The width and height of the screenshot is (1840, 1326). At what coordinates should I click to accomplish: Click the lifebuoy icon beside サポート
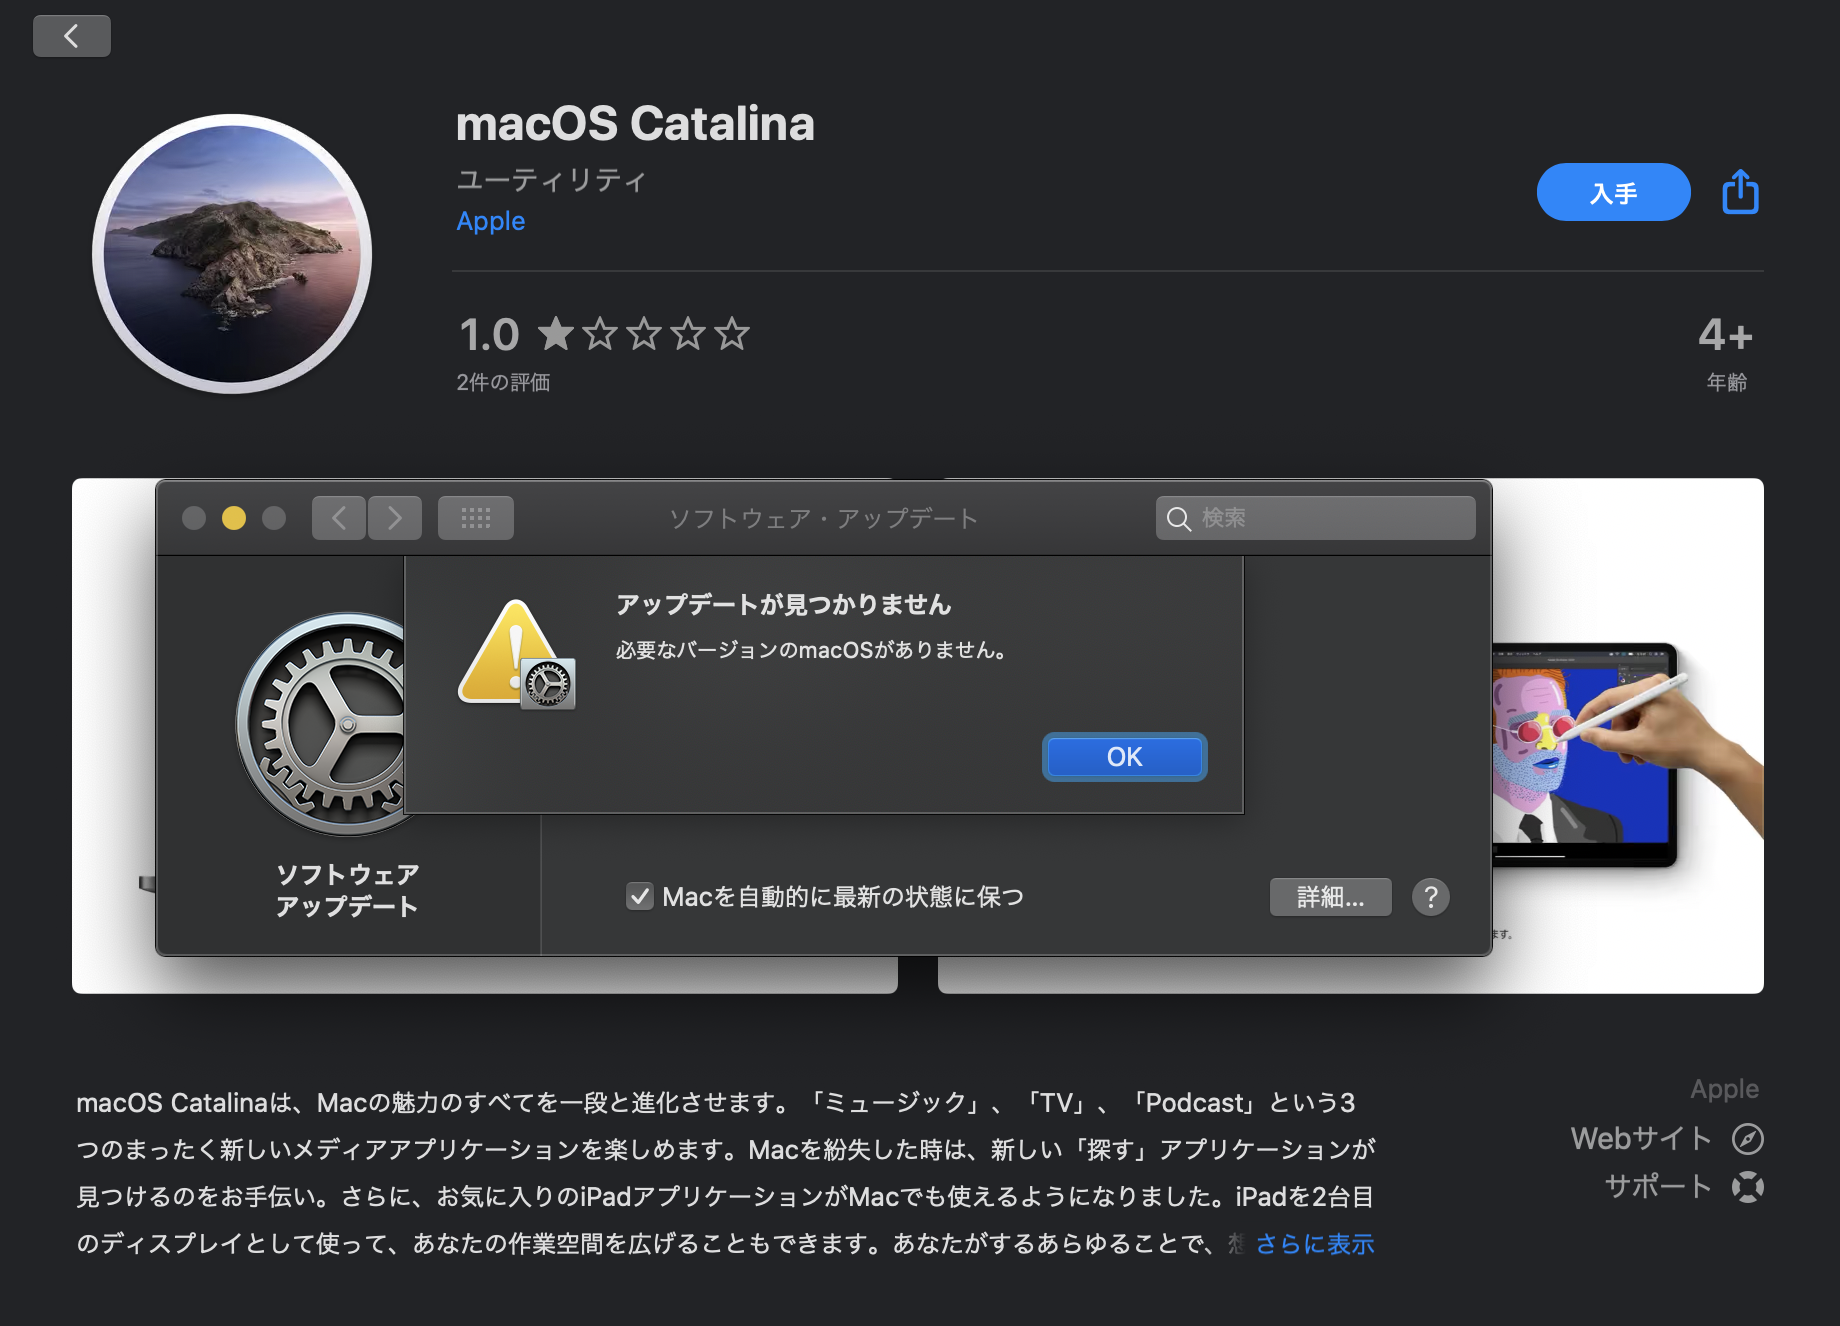coord(1747,1187)
